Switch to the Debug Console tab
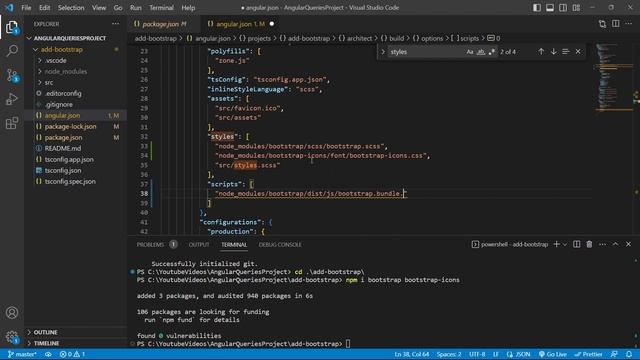This screenshot has height=360, width=640. click(280, 244)
